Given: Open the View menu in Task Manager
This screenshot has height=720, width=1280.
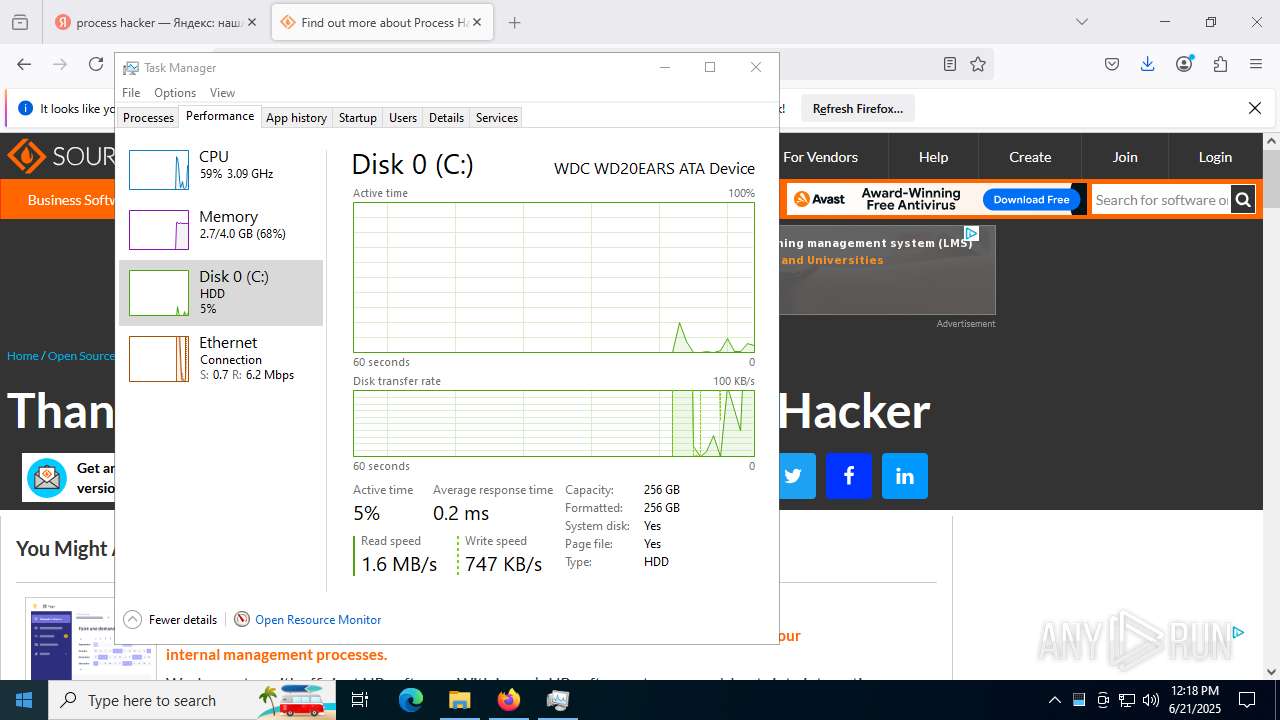Looking at the screenshot, I should point(222,93).
